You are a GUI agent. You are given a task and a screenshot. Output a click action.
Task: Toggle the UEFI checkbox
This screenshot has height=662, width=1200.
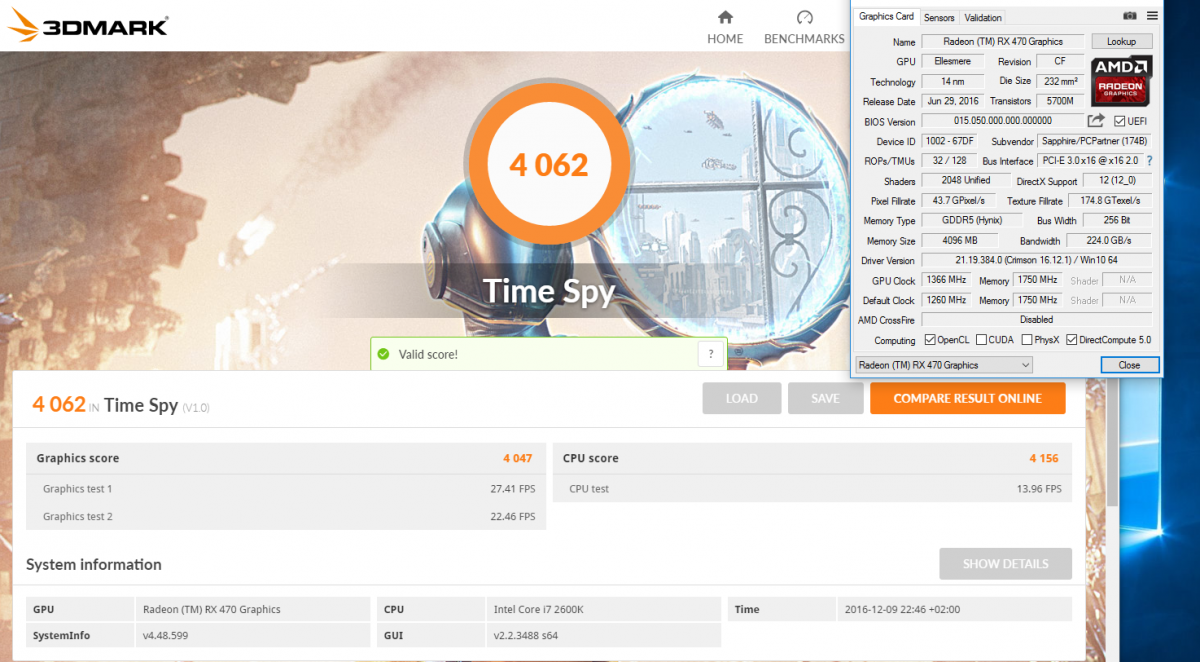(1119, 121)
